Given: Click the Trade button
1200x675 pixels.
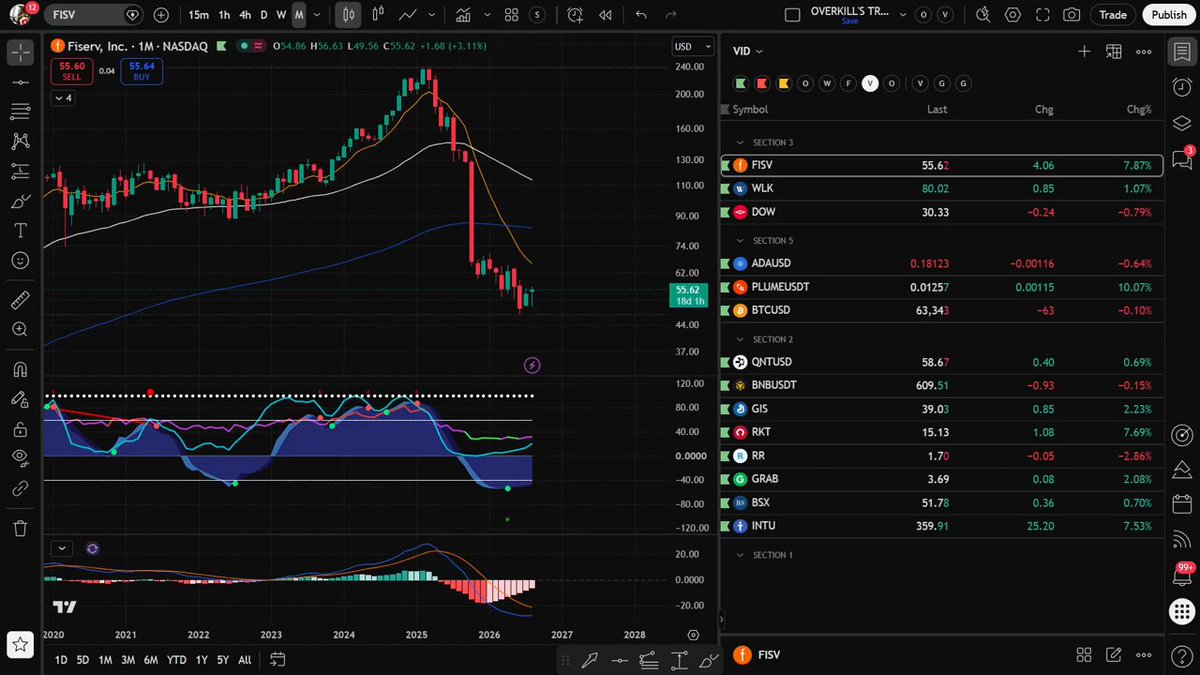Looking at the screenshot, I should click(x=1113, y=15).
